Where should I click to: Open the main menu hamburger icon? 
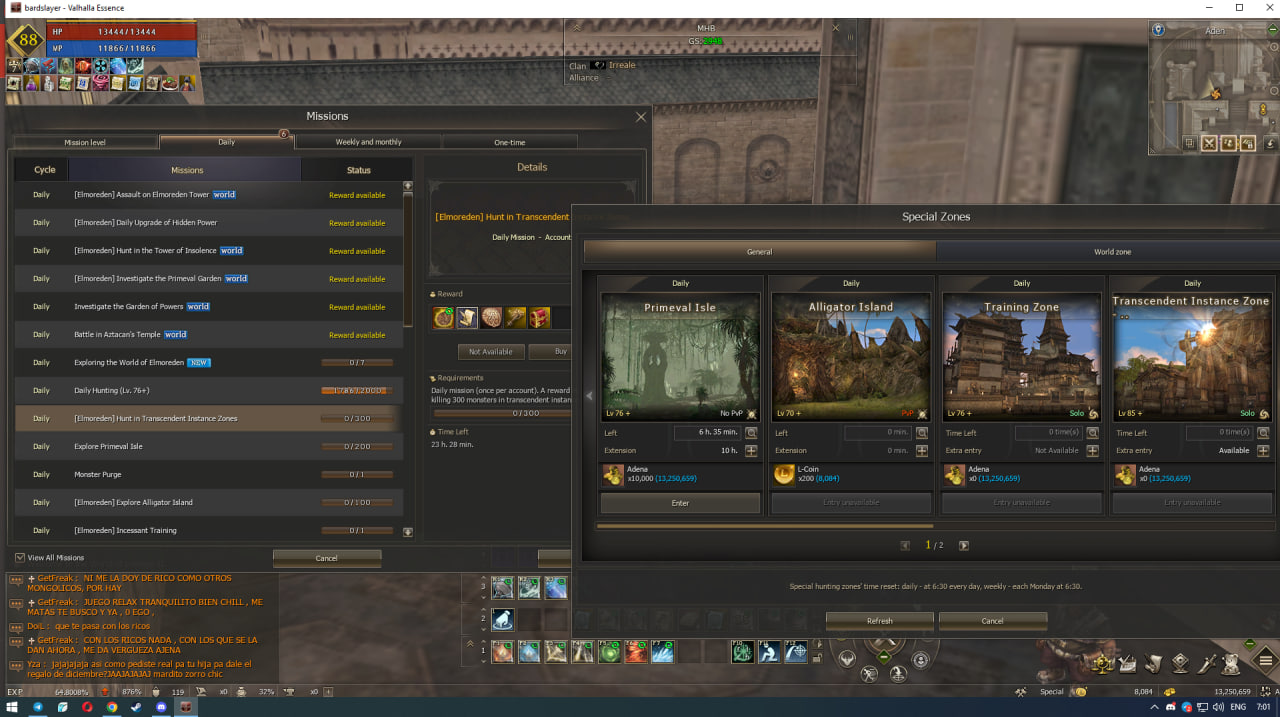pyautogui.click(x=1265, y=661)
